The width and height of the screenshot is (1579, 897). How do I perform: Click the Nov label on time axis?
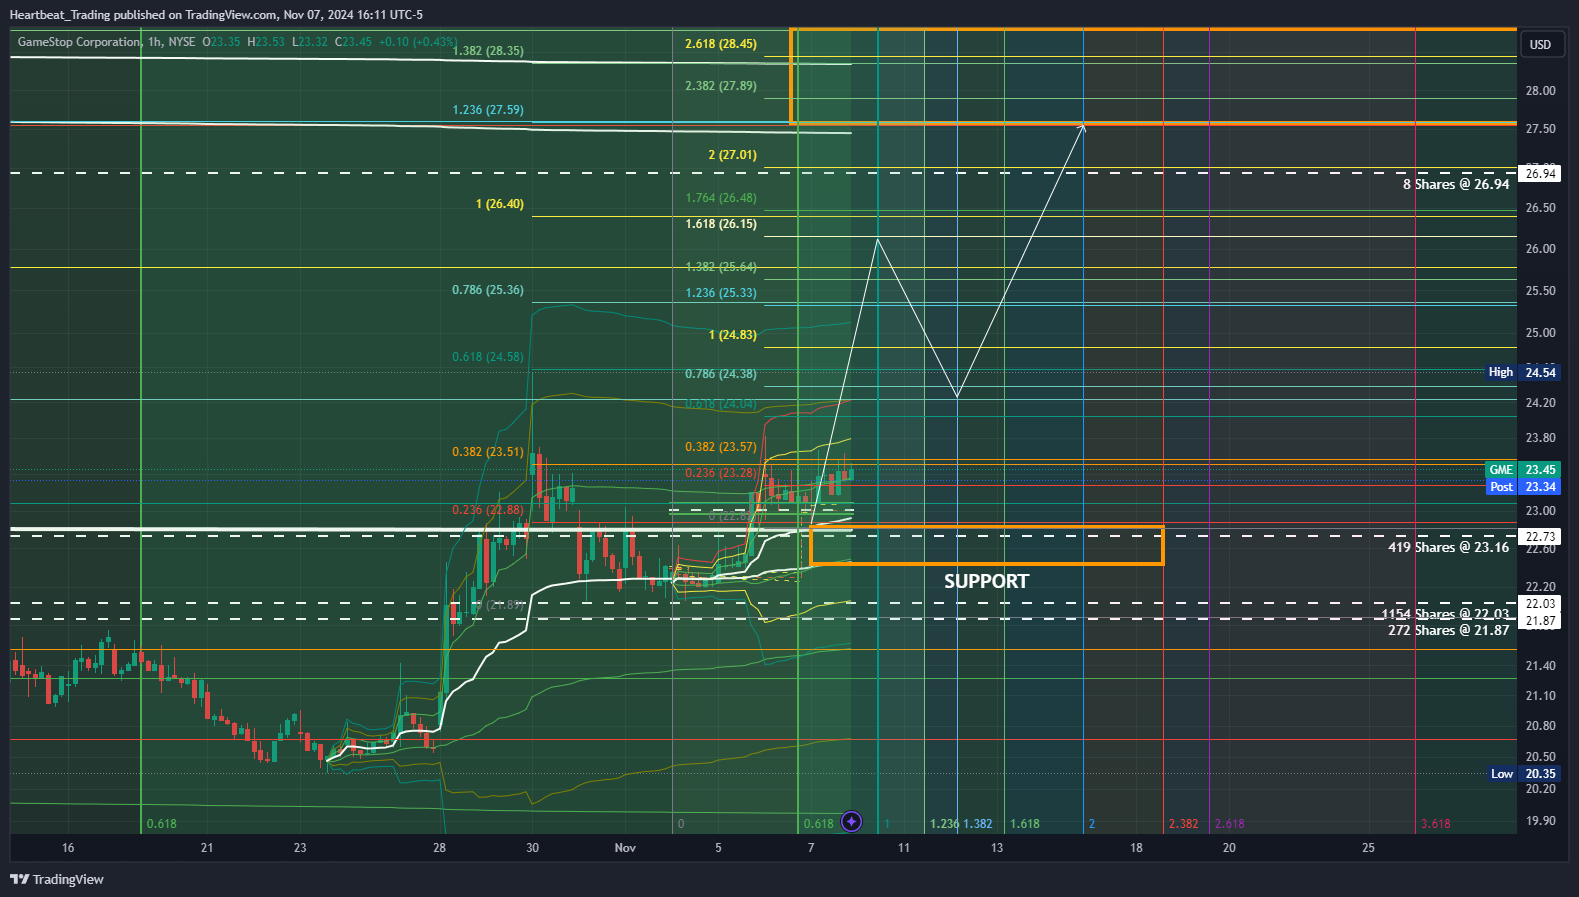pyautogui.click(x=625, y=848)
